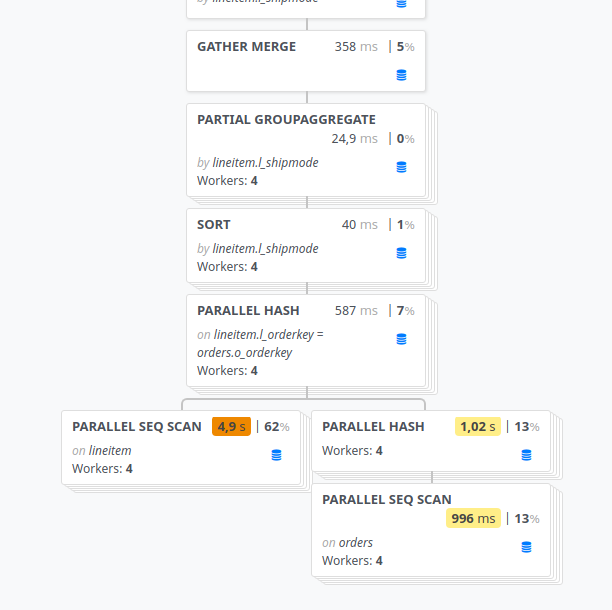Click database icon in 587 ms Parallel Hash node
The width and height of the screenshot is (612, 610).
point(401,339)
